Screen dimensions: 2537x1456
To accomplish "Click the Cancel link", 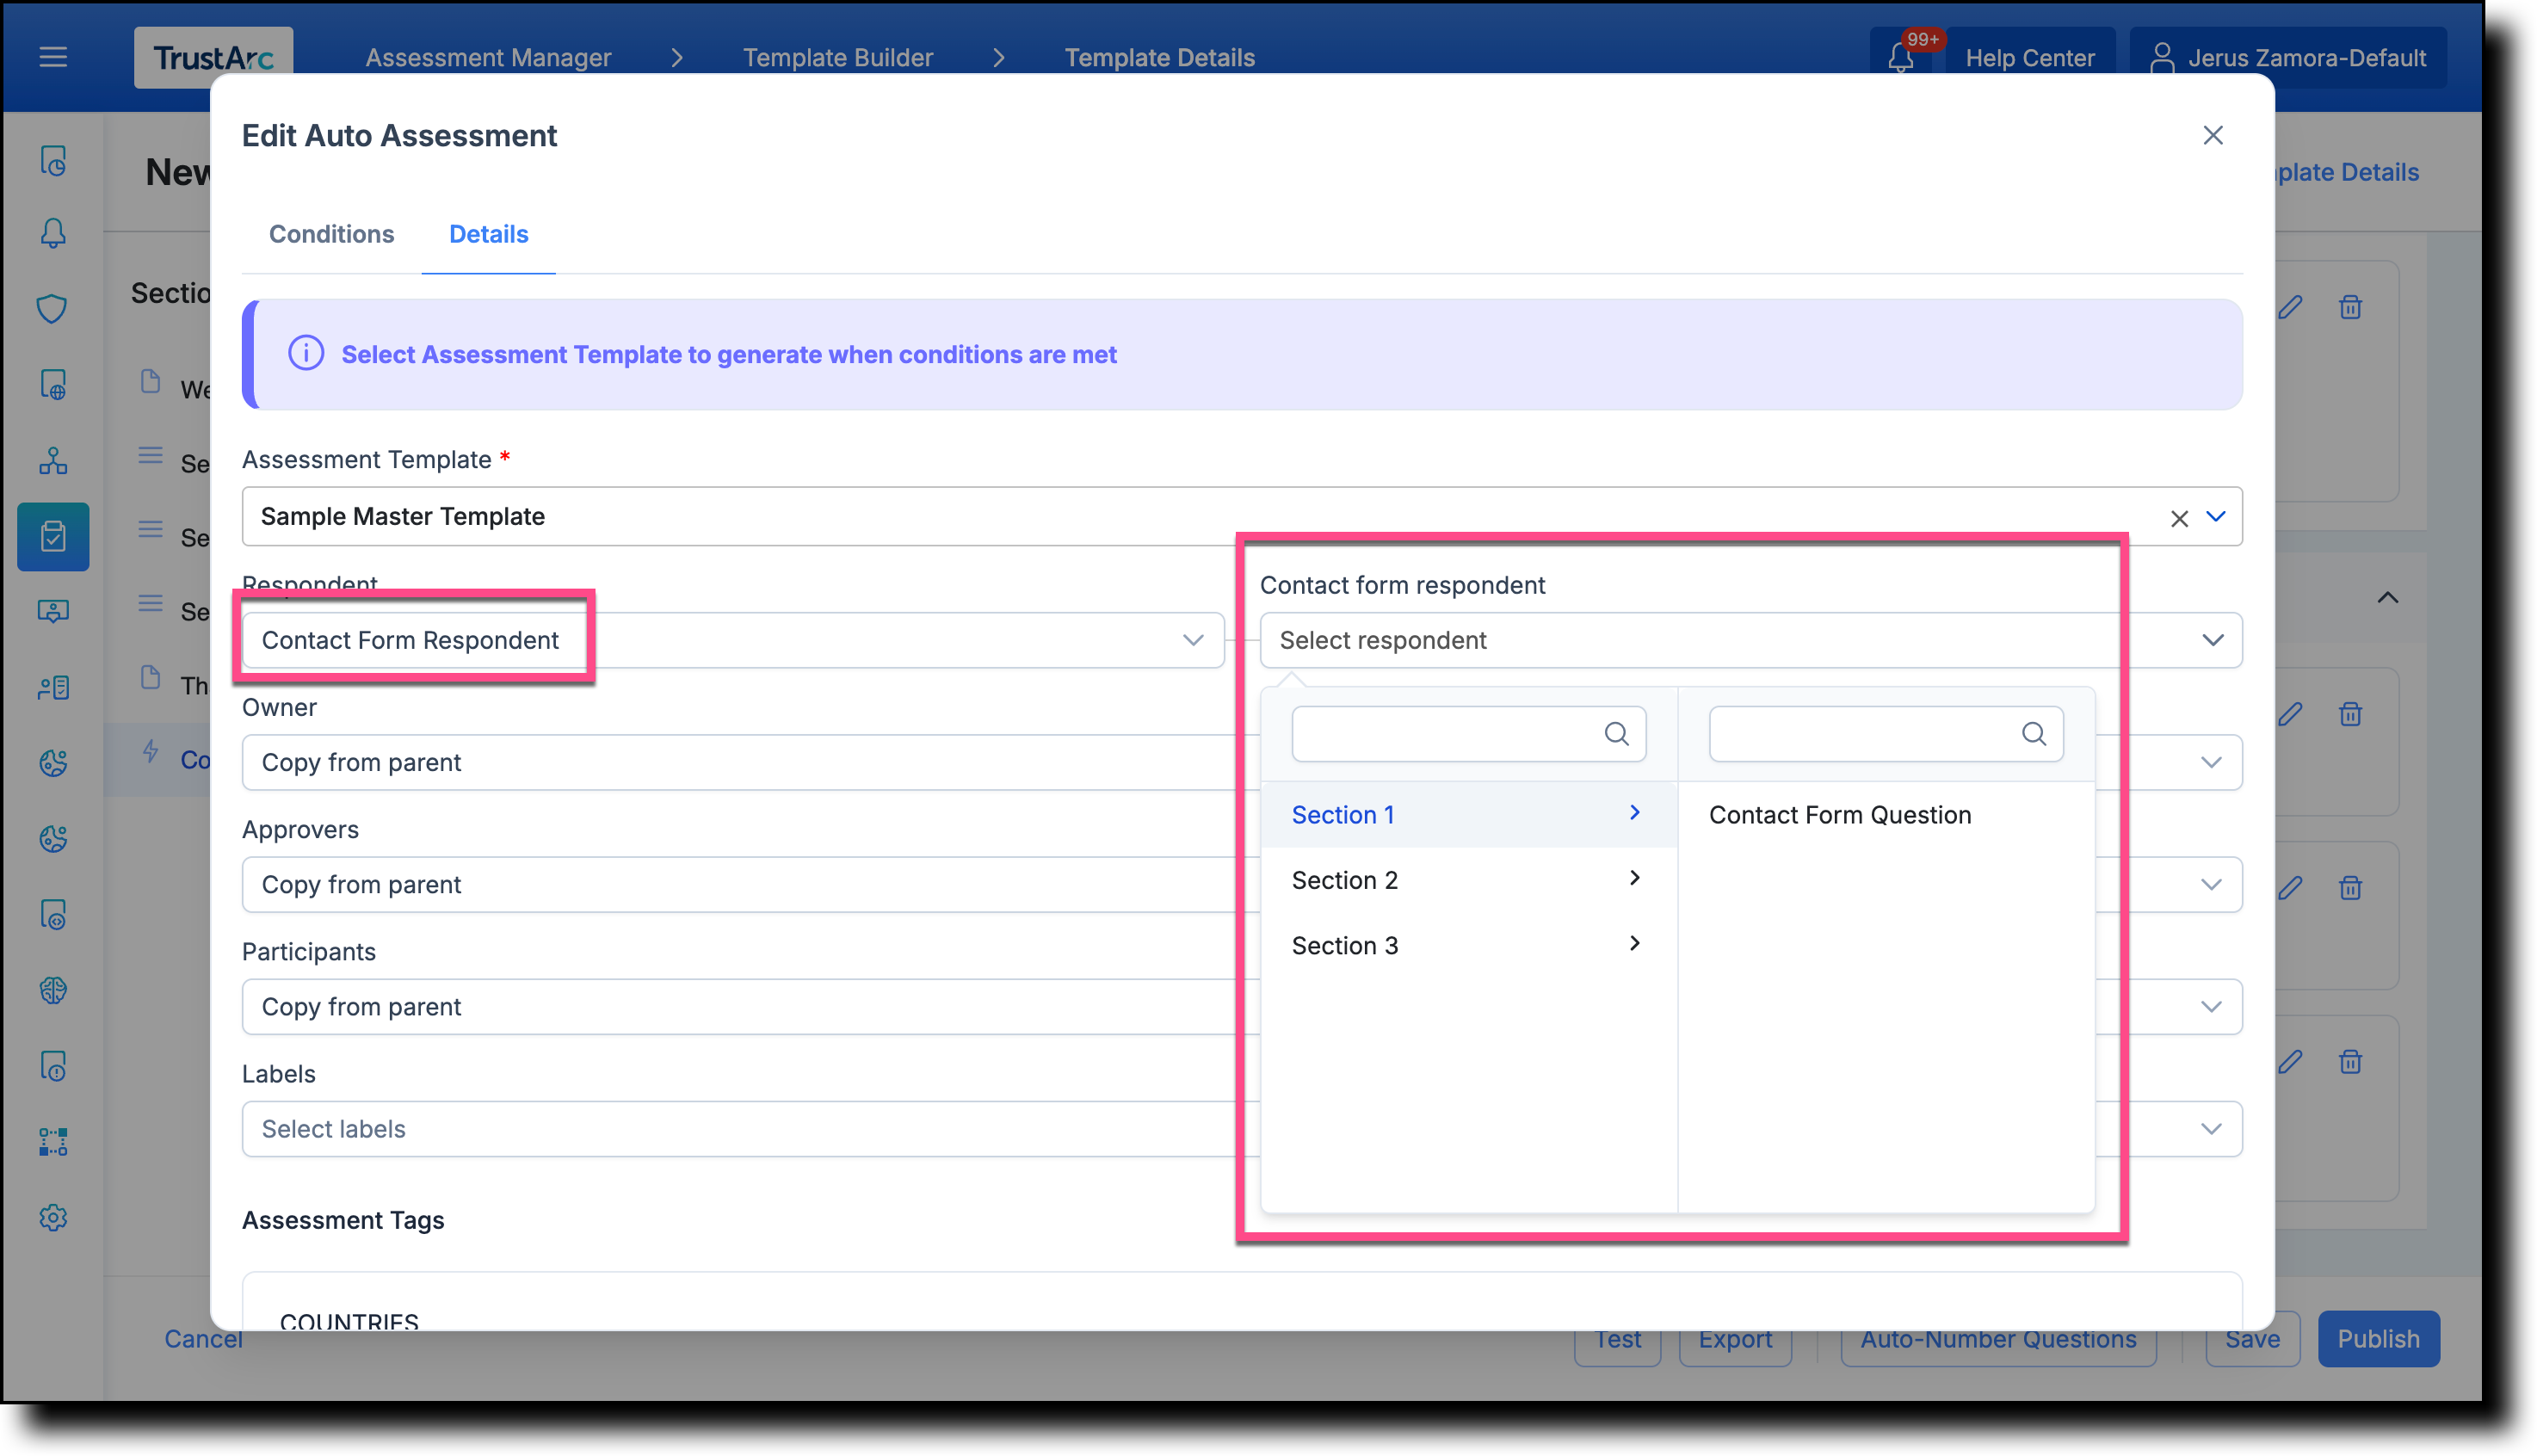I will click(x=203, y=1338).
